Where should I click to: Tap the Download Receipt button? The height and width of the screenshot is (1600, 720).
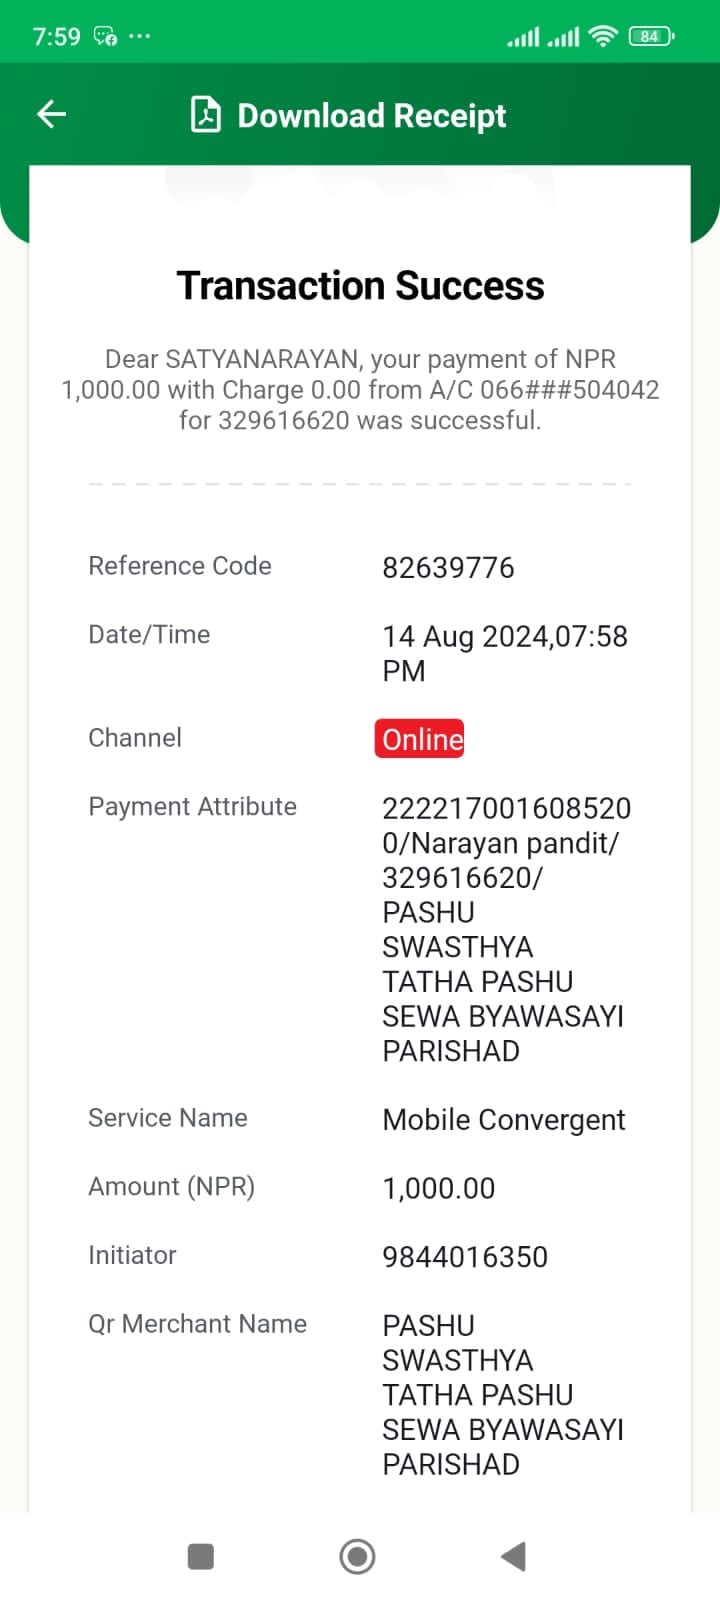pyautogui.click(x=349, y=115)
